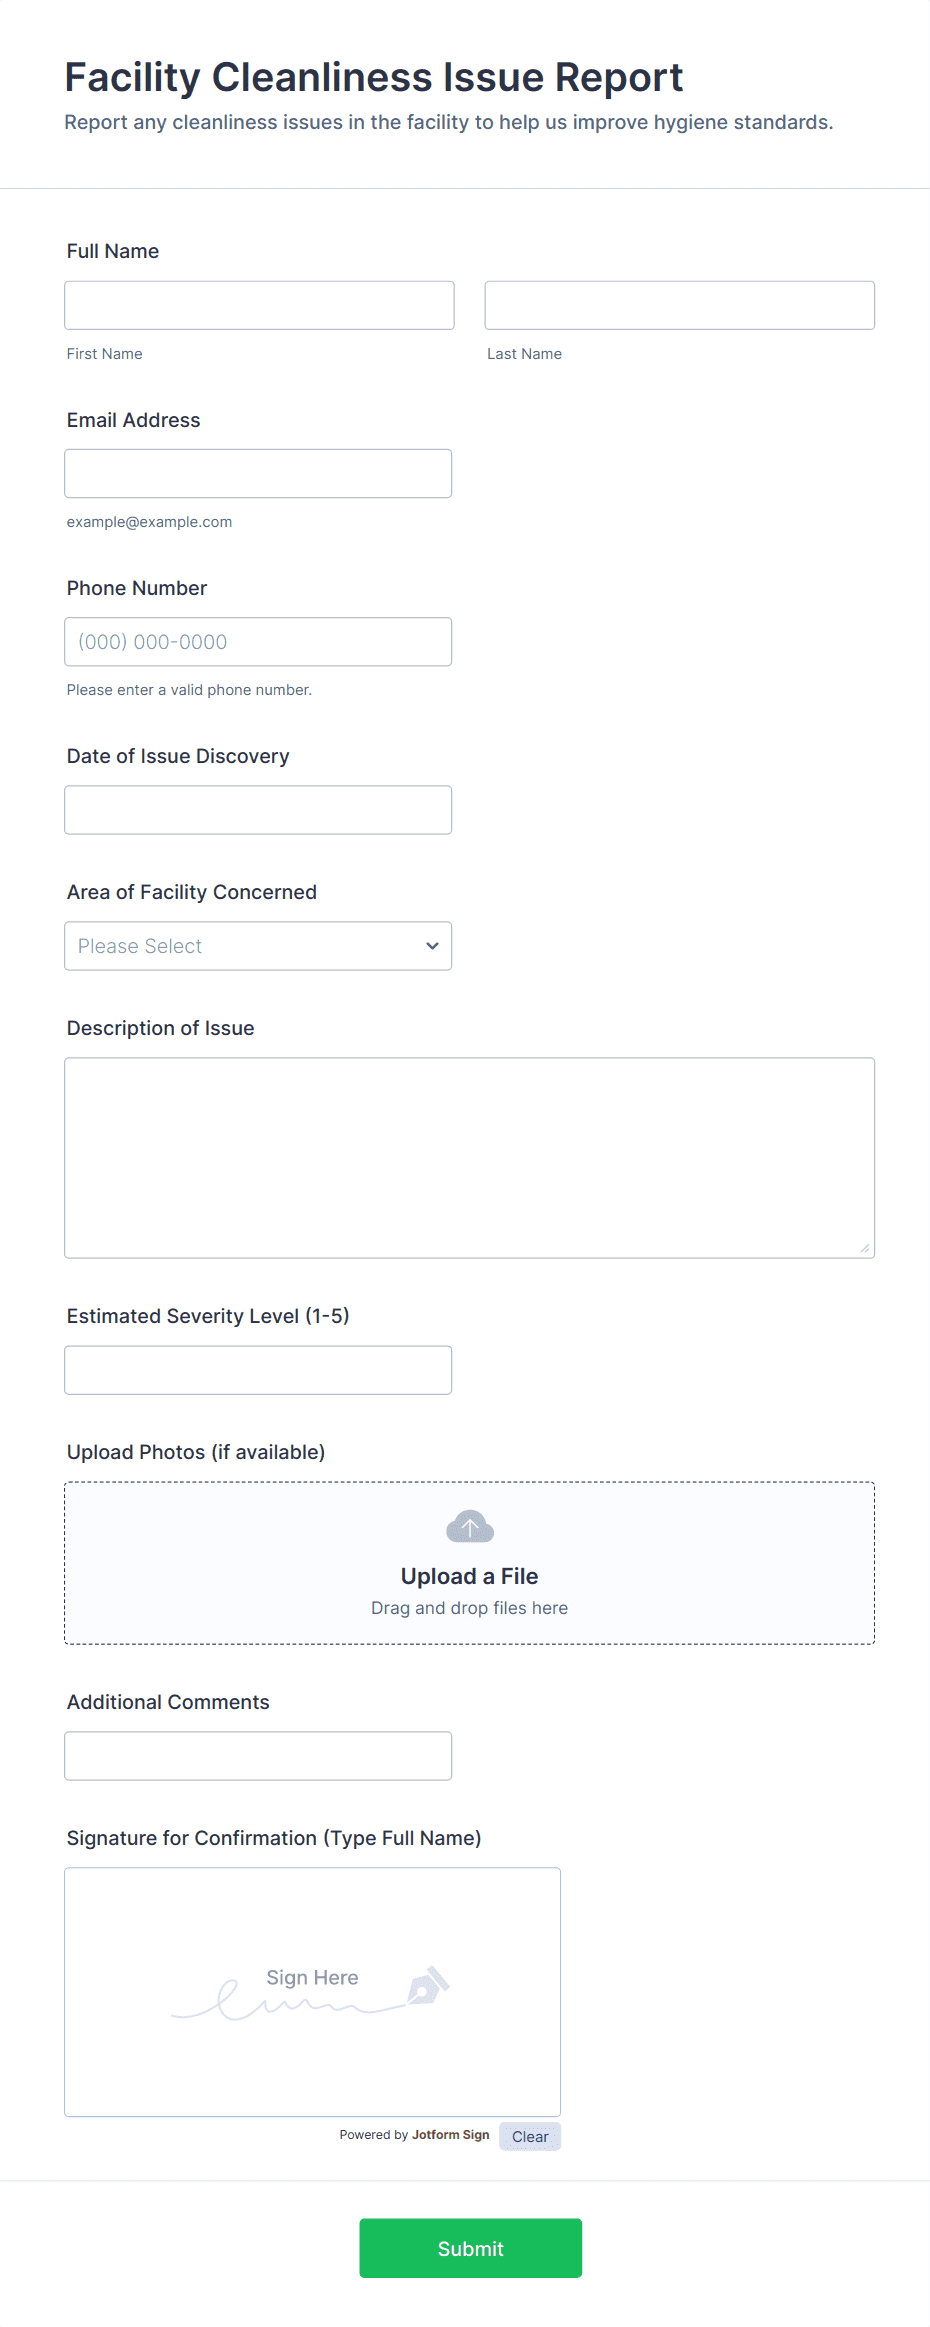Open the Jotform Sign link
930x2327 pixels.
point(450,2134)
